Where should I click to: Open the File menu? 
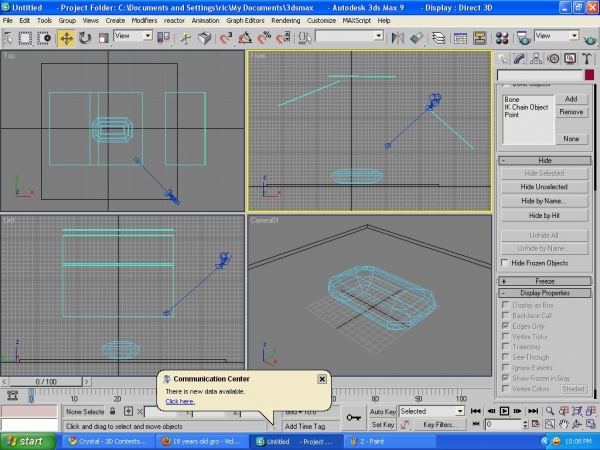(x=8, y=21)
